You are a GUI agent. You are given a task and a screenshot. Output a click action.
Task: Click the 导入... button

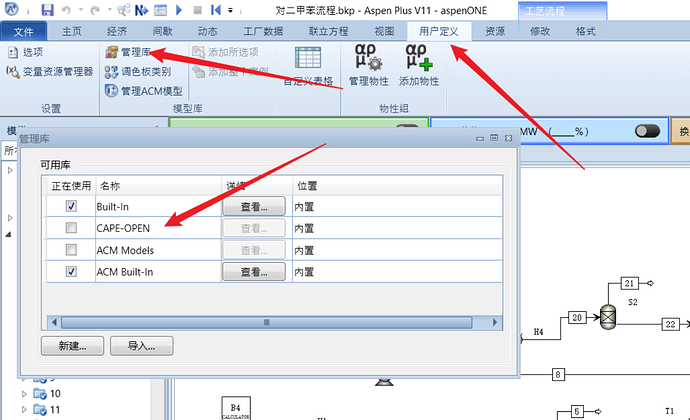tap(142, 346)
